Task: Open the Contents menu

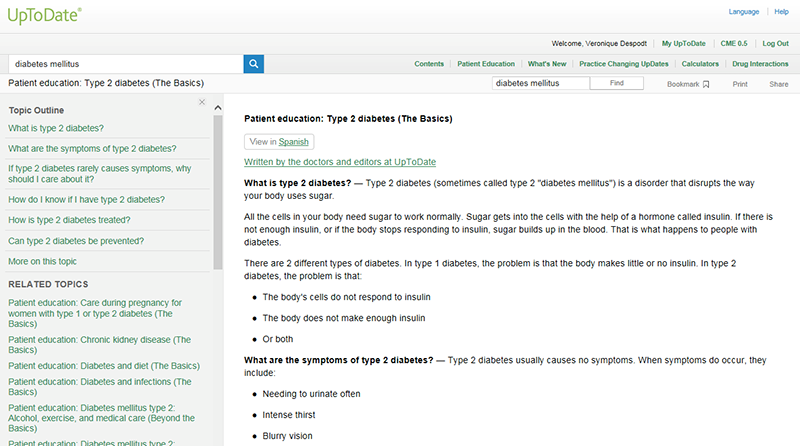Action: pyautogui.click(x=429, y=64)
